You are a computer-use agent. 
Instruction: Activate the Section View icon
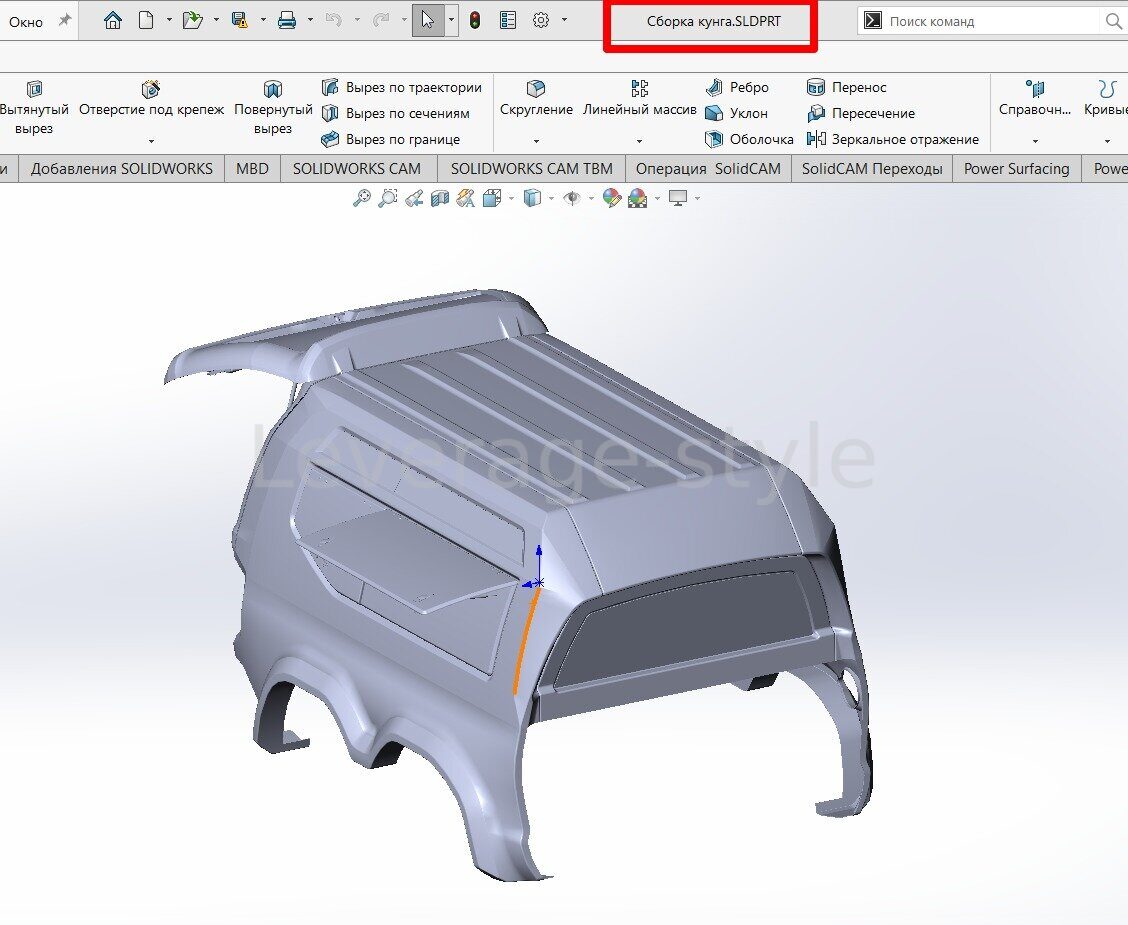(x=440, y=199)
